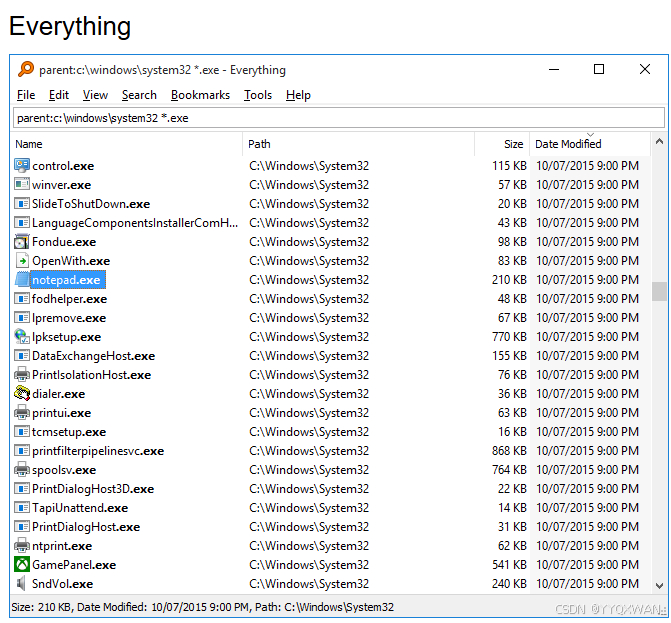Click the fodhelper.exe file icon
This screenshot has height=623, width=671.
[22, 298]
